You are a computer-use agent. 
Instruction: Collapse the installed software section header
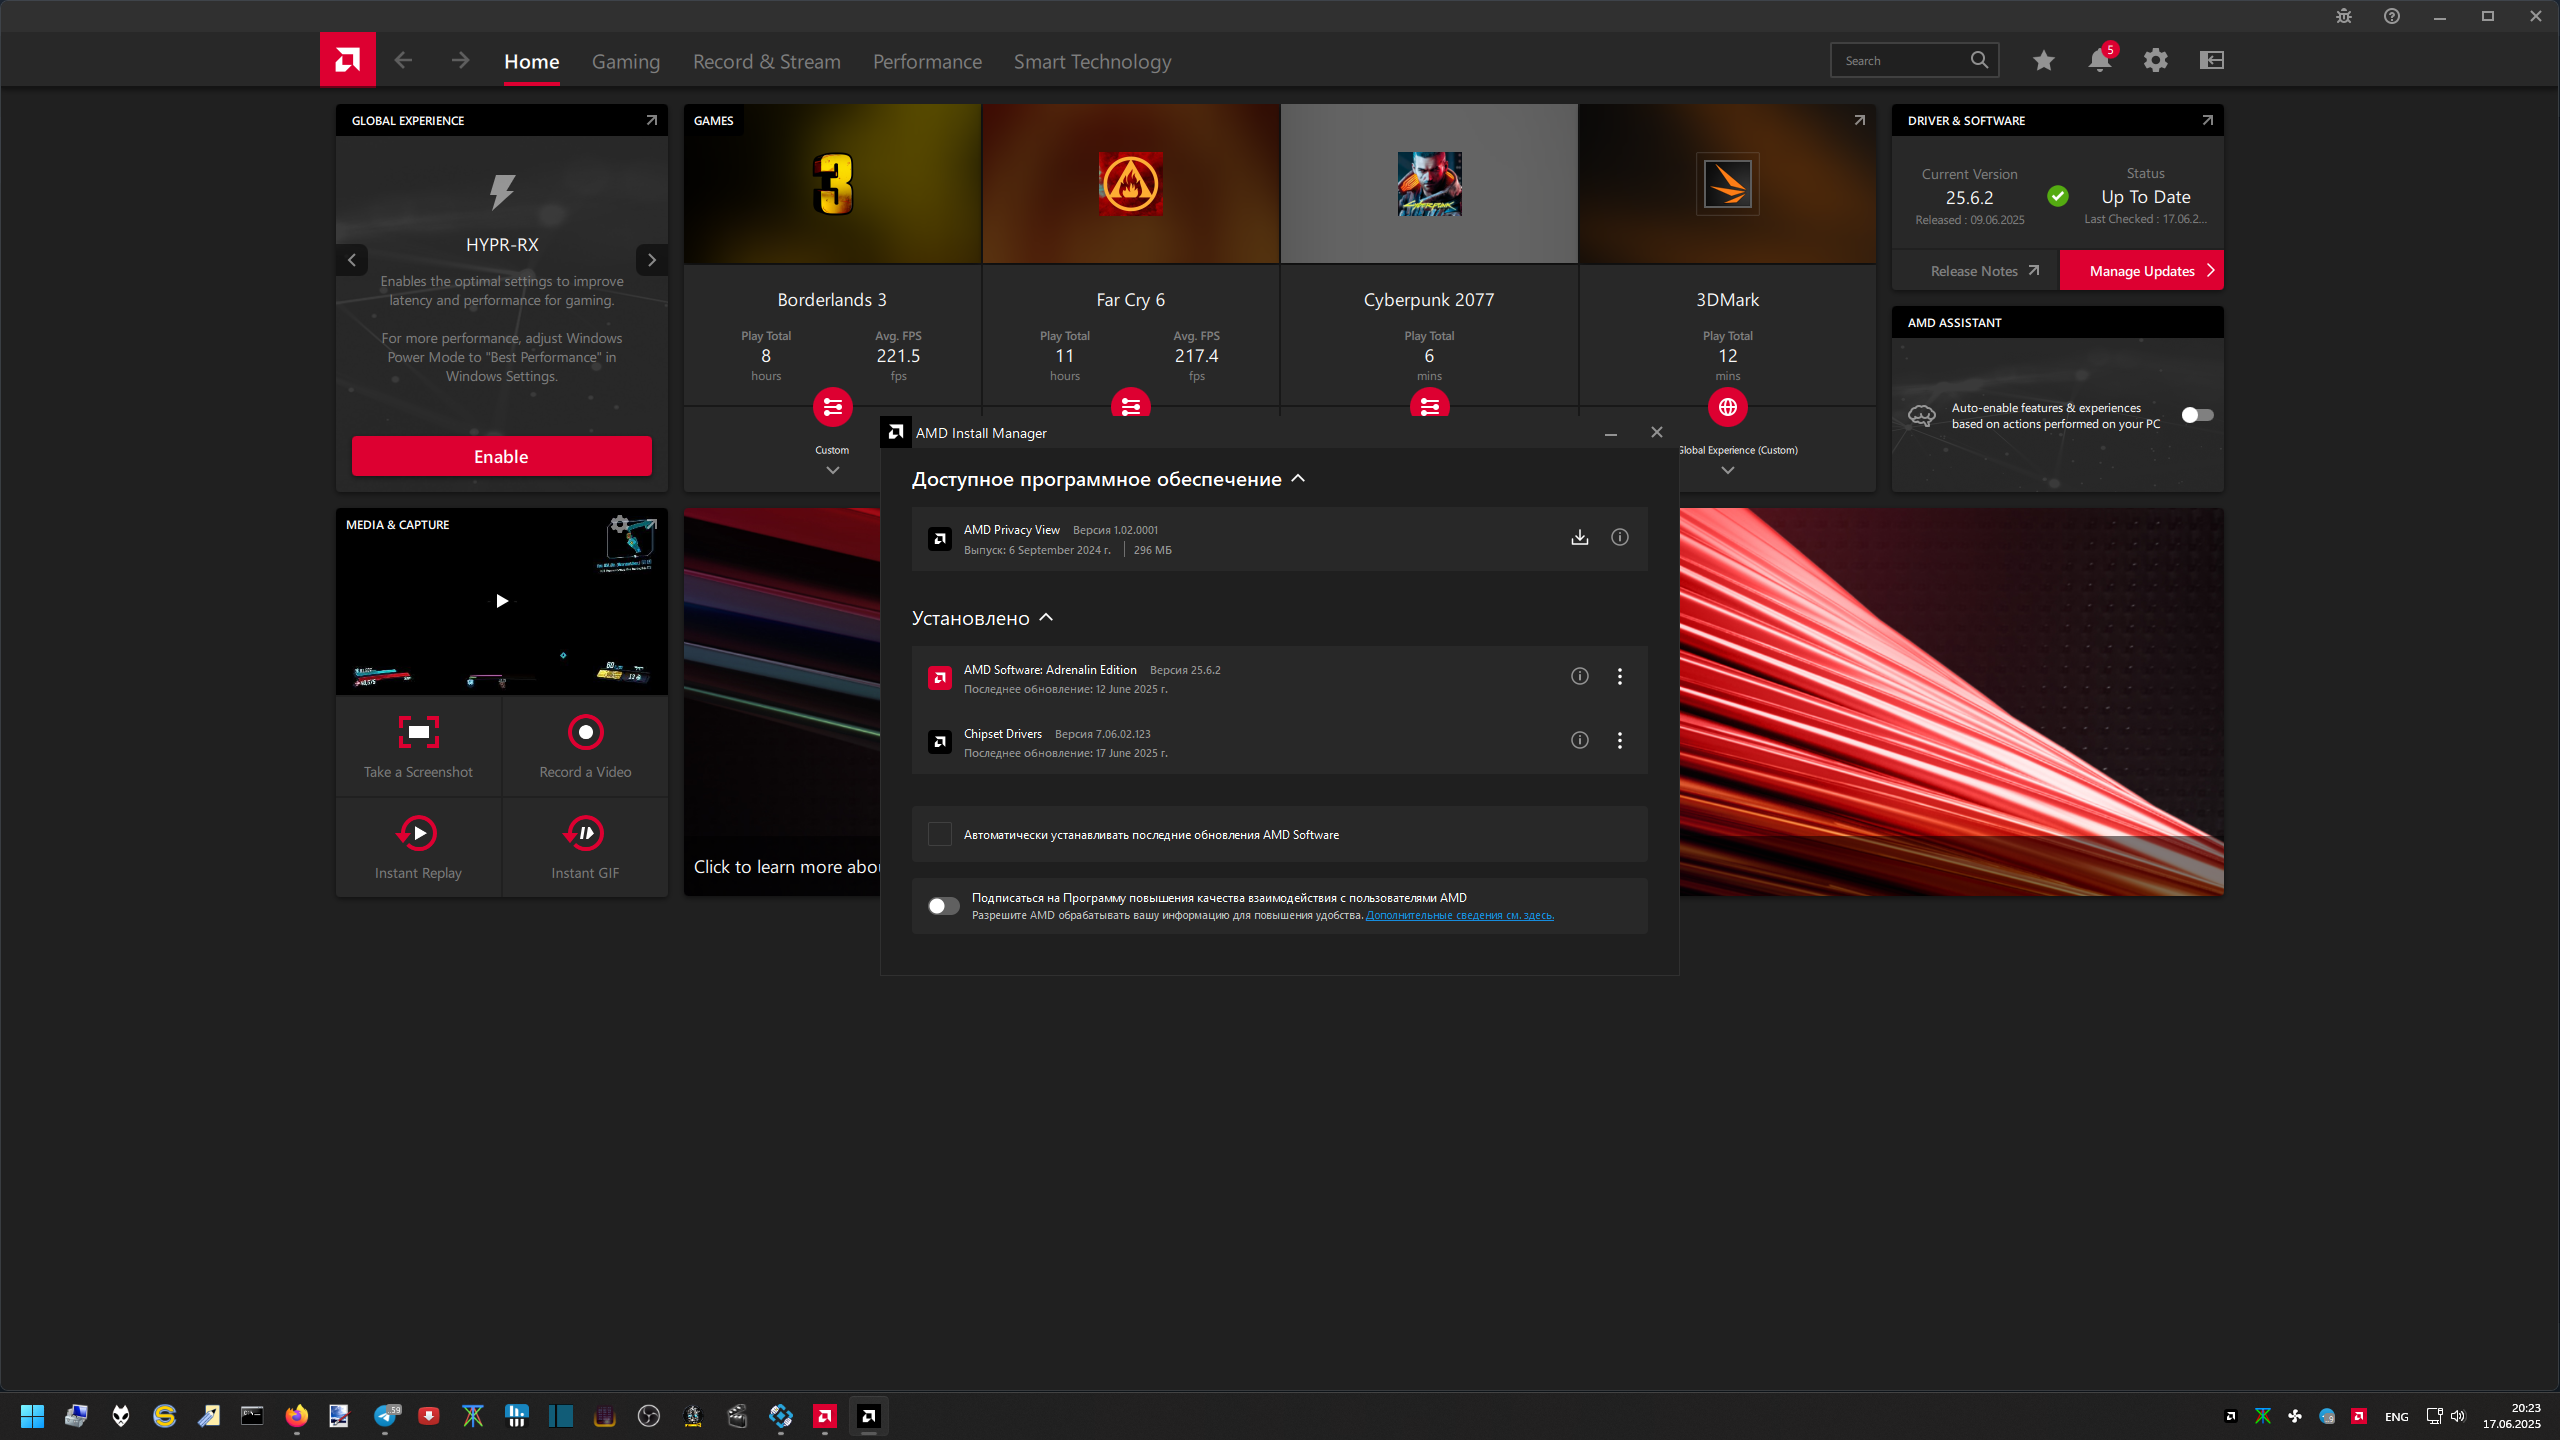pyautogui.click(x=1046, y=618)
